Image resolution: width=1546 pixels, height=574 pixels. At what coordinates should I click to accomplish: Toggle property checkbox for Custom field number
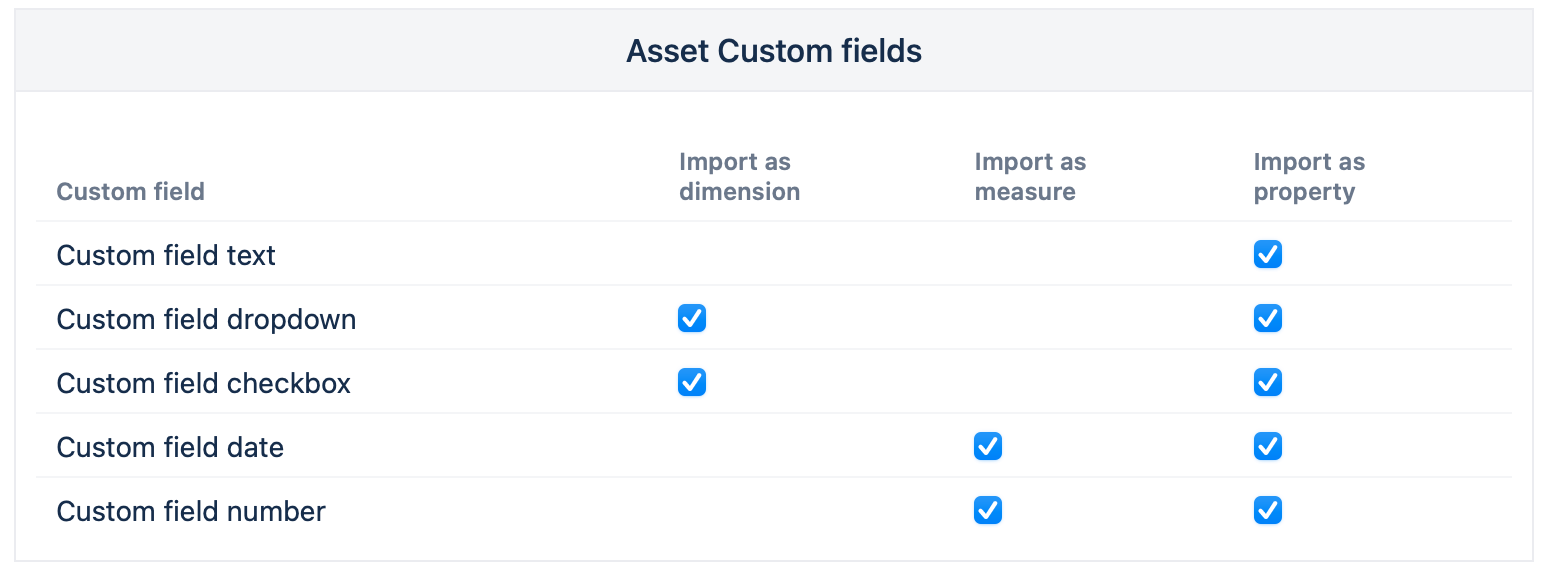click(x=1267, y=511)
